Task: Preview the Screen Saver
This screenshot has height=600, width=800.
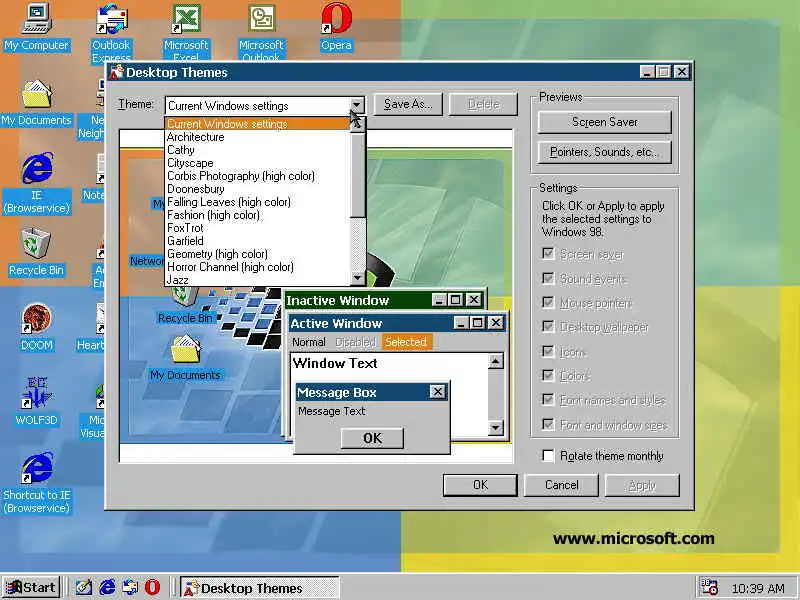Action: pyautogui.click(x=605, y=122)
